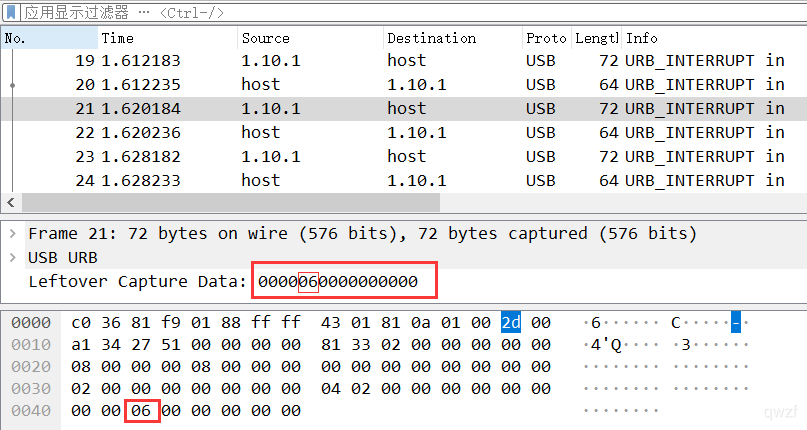Focus the display filter input field
Screen dimensions: 807x430
pyautogui.click(x=413, y=12)
